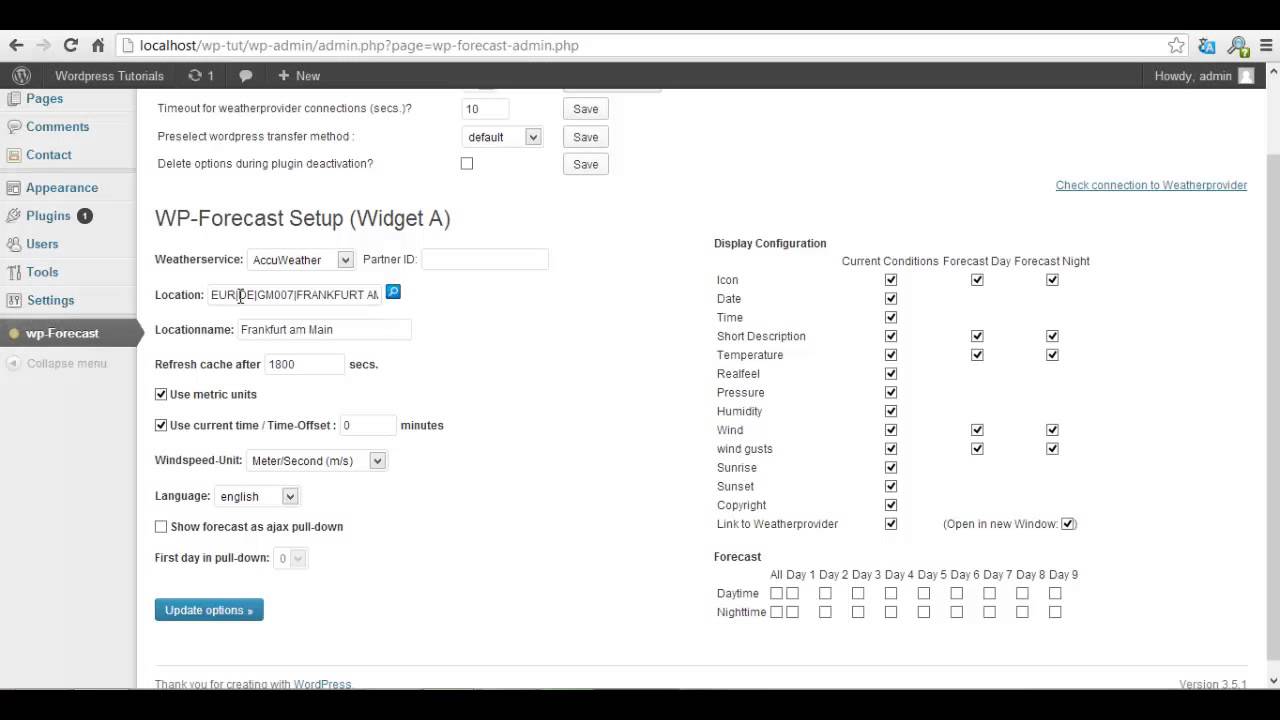Uncheck Use current time checkbox
The height and width of the screenshot is (720, 1280).
point(161,425)
